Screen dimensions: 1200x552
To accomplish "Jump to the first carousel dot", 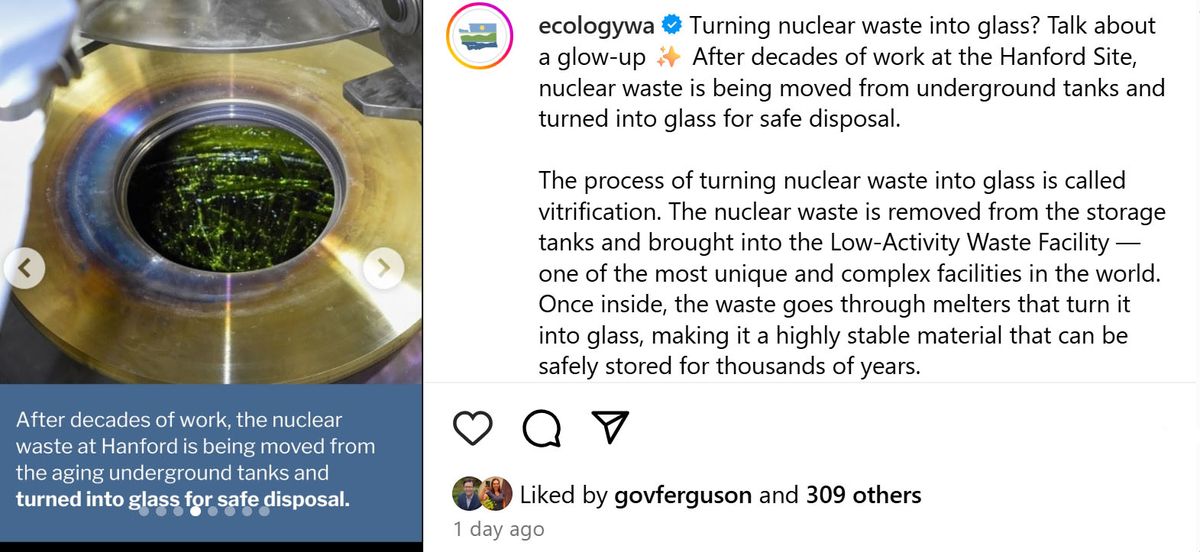I will tap(144, 510).
